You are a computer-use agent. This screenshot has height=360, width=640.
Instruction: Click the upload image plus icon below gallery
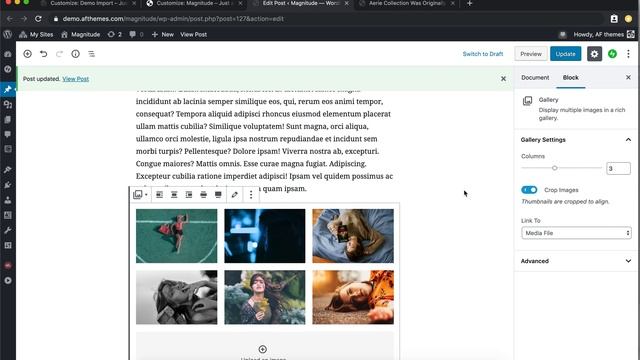262,349
